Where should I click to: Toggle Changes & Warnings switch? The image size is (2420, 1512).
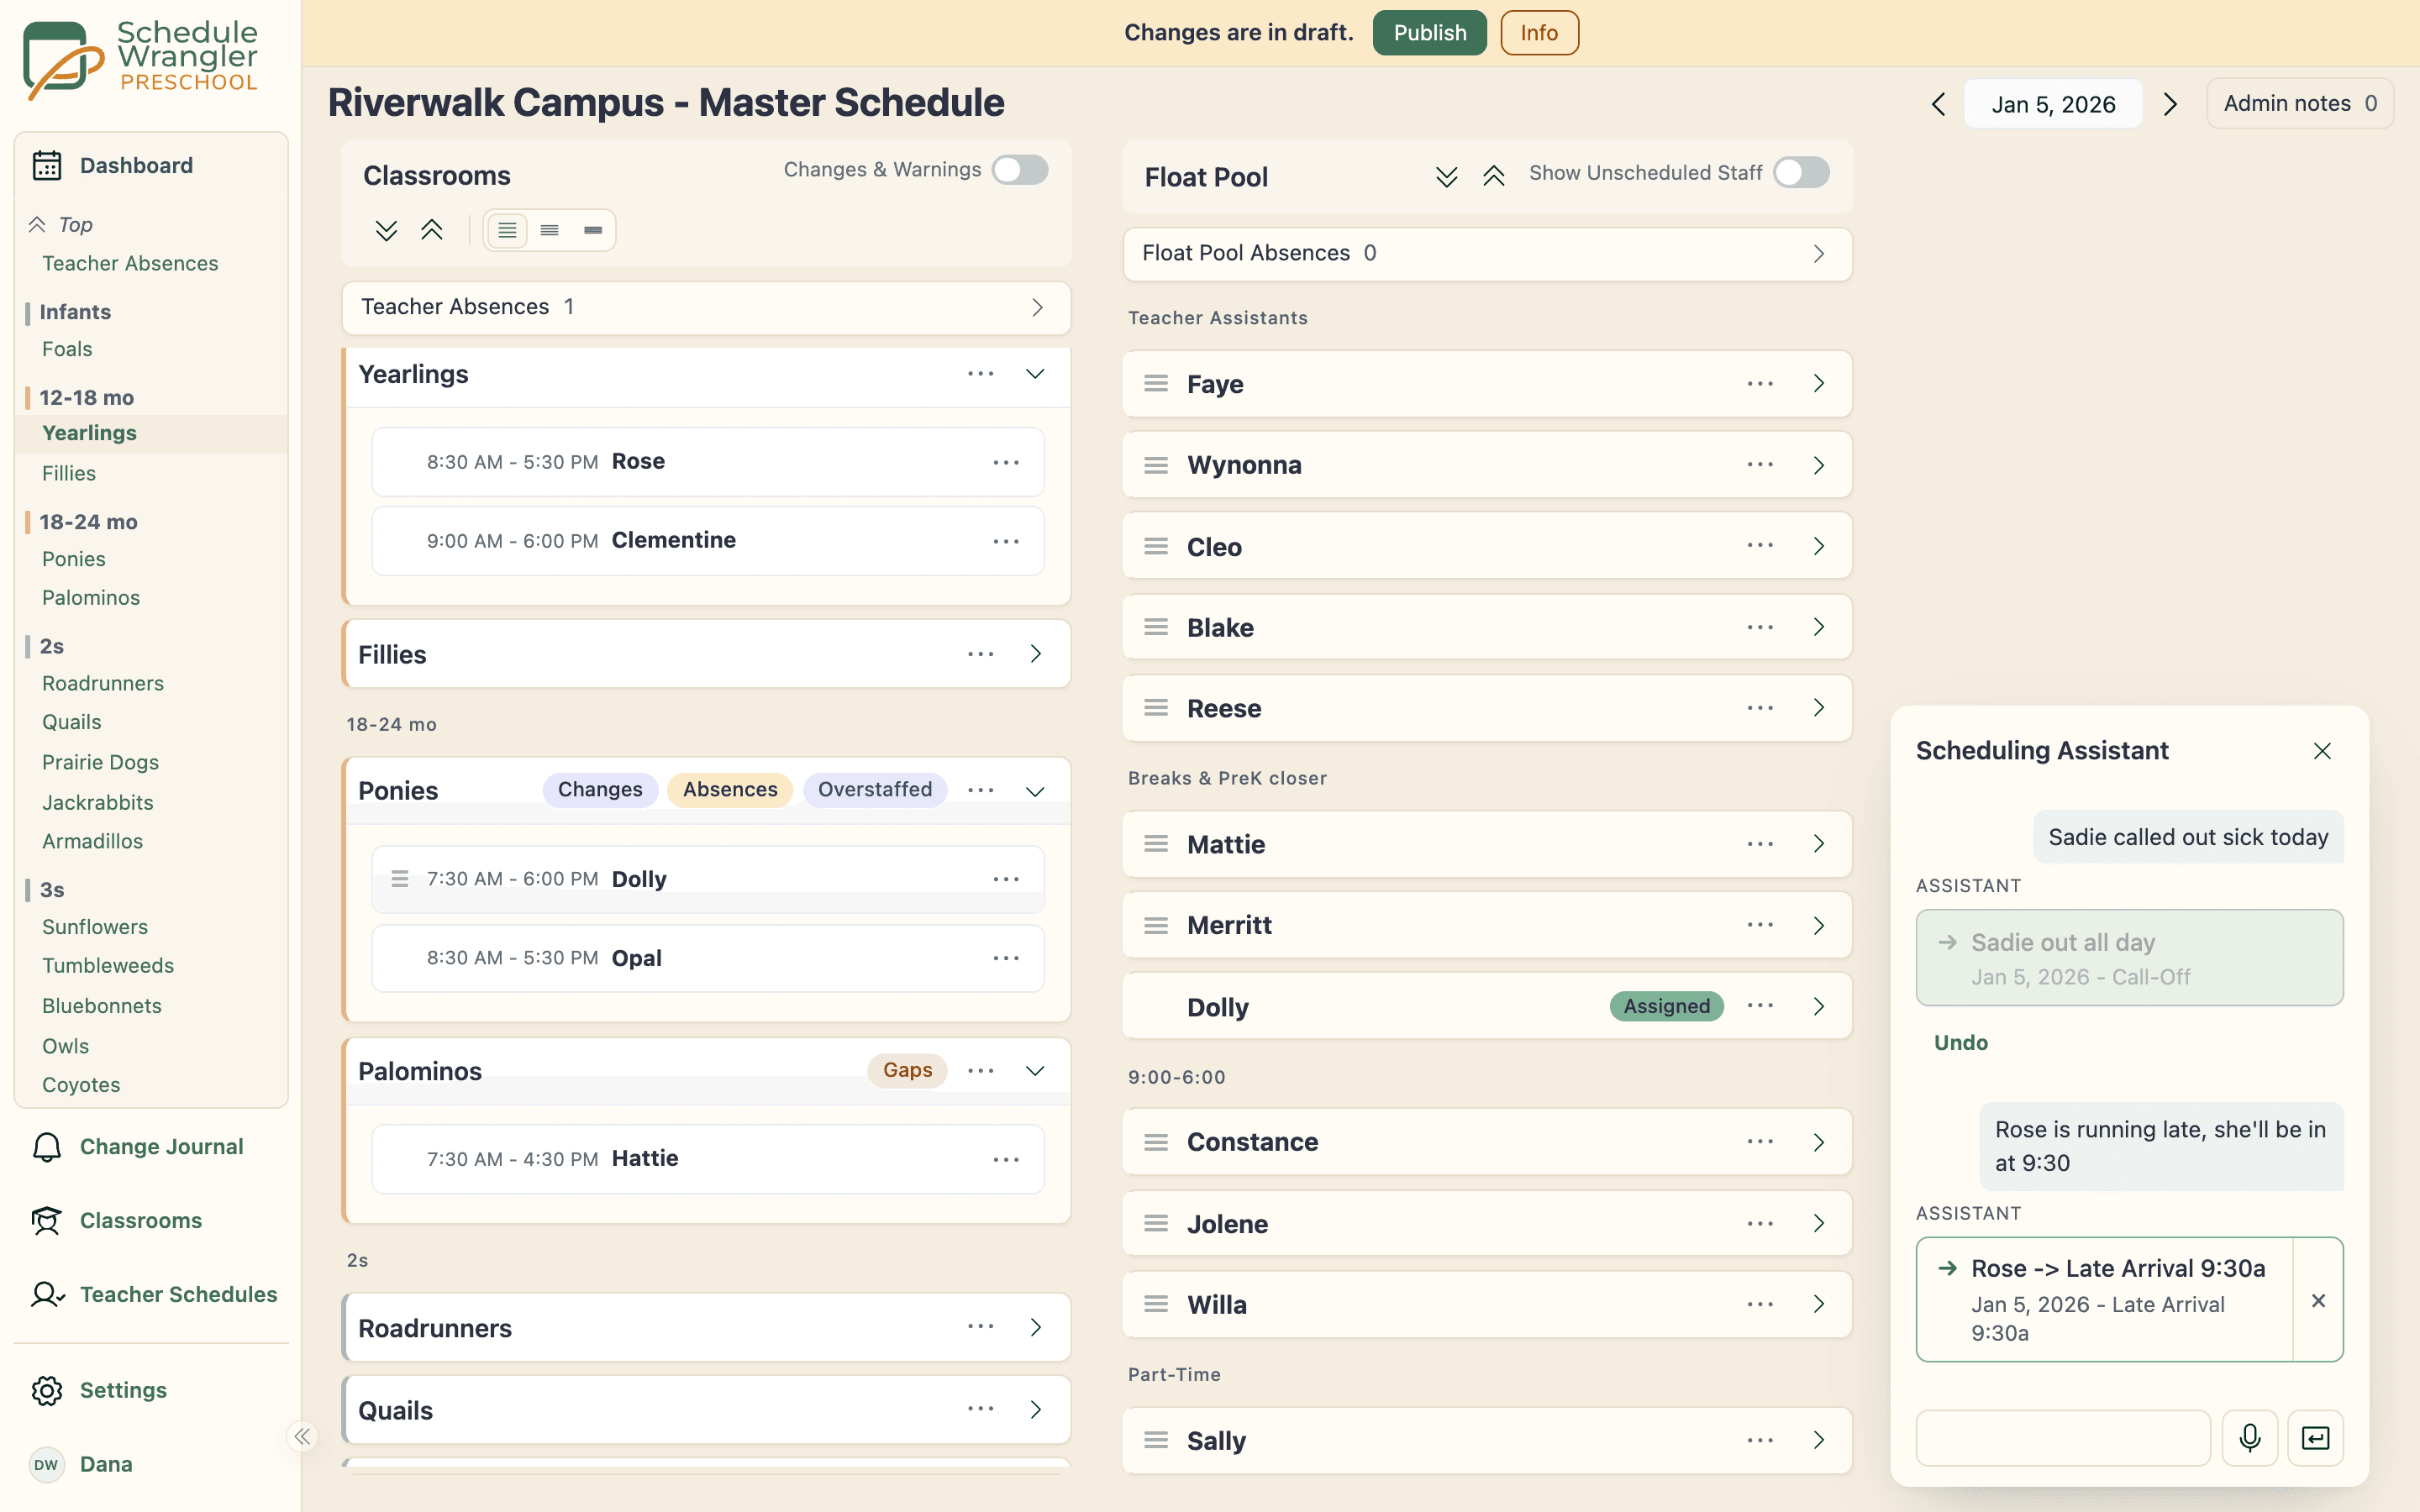1020,170
